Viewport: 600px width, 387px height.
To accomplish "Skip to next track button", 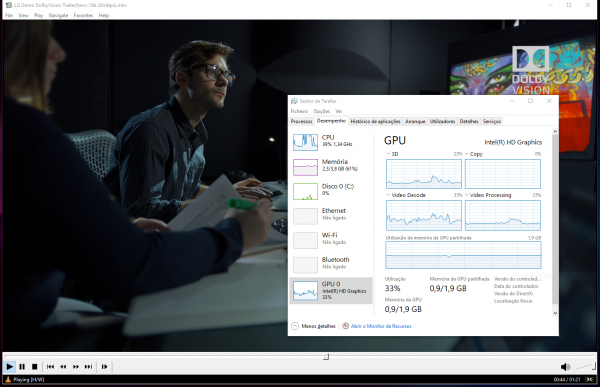I will [88, 367].
